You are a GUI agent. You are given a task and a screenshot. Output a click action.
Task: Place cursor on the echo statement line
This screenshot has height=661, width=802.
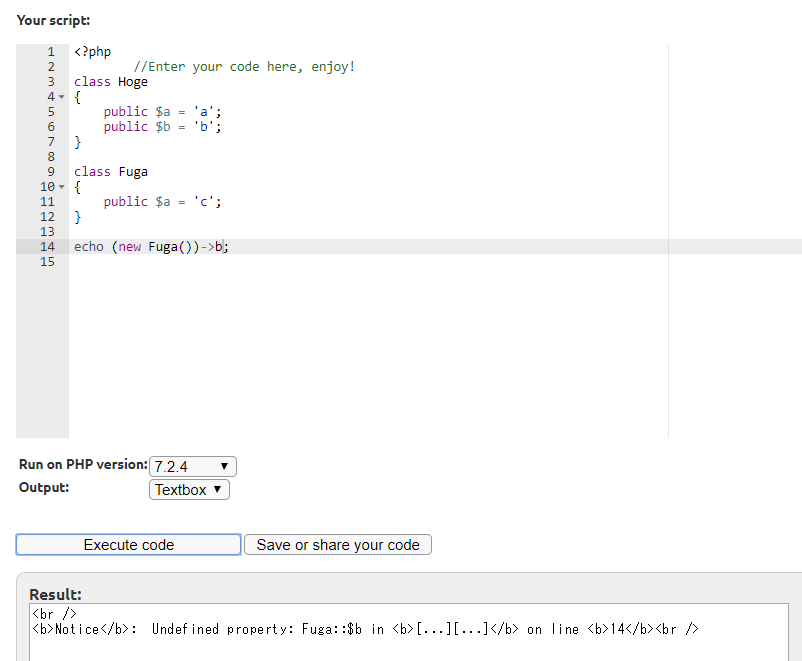coord(150,247)
